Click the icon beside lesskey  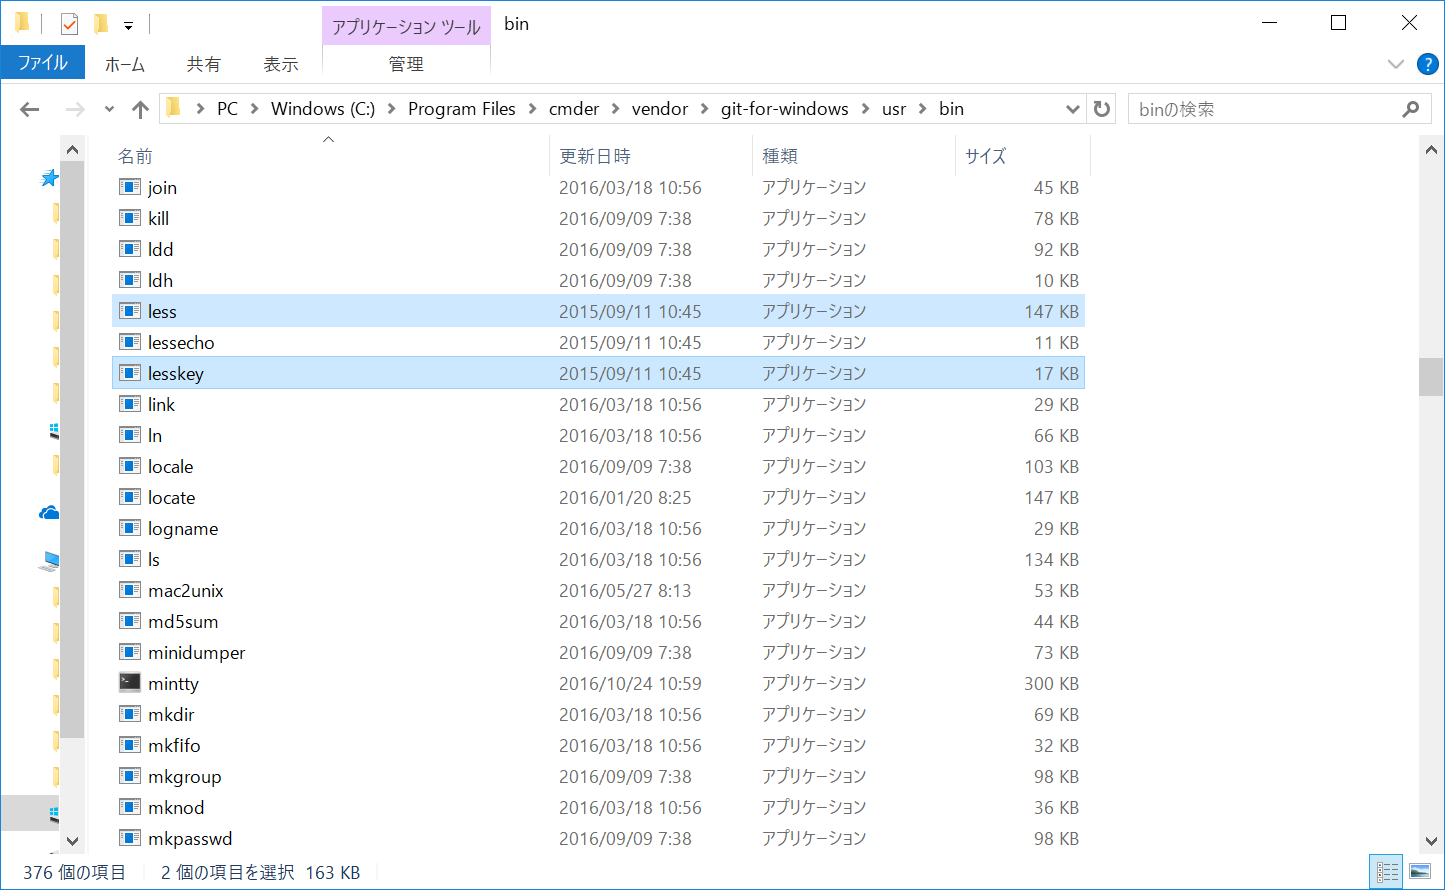[x=130, y=373]
